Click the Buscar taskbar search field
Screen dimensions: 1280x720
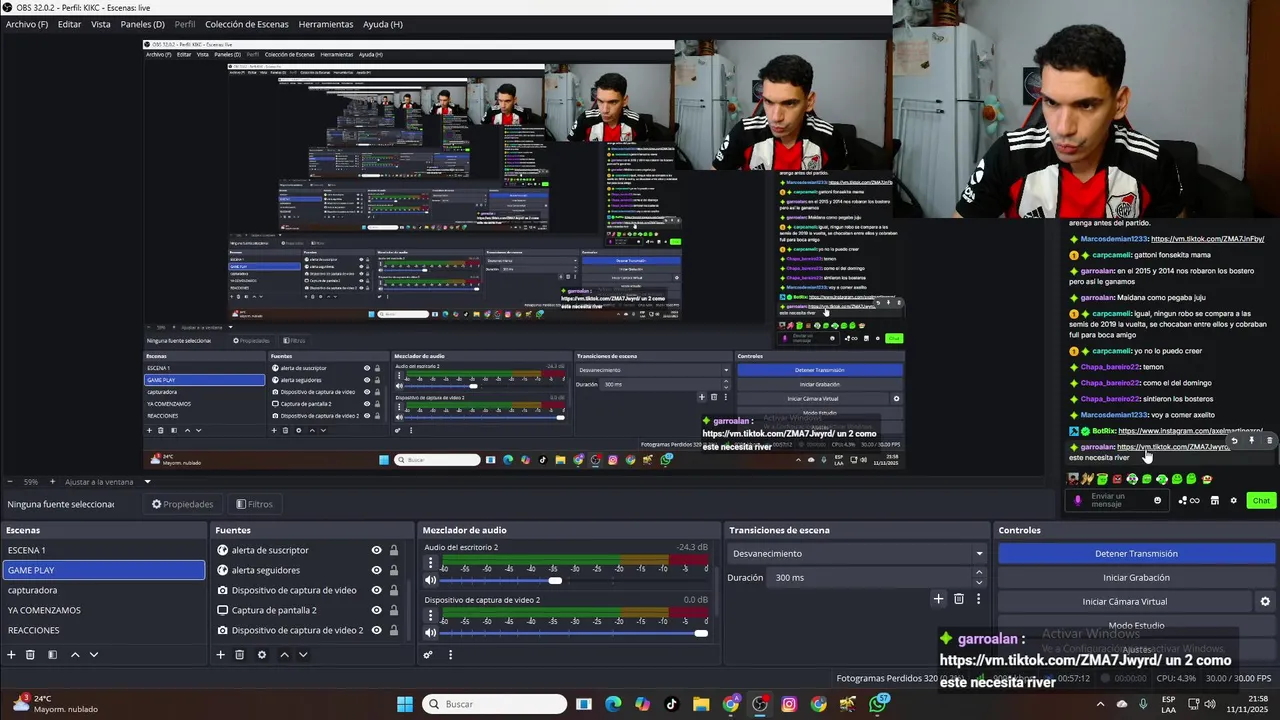(x=495, y=704)
